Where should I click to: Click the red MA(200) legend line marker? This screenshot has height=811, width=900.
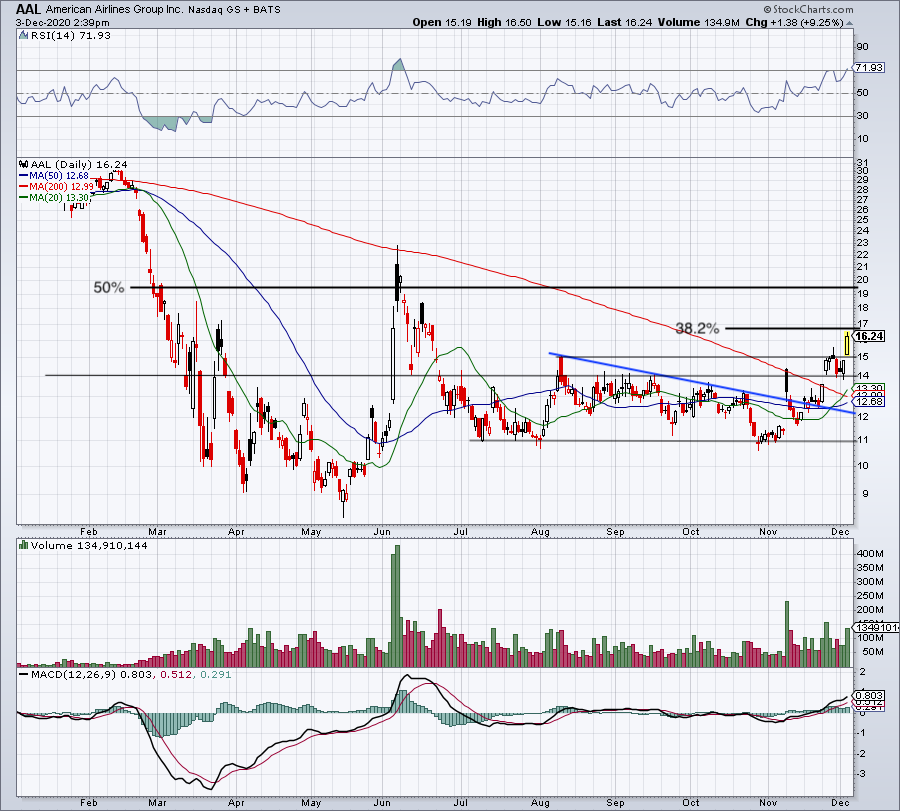tap(24, 187)
